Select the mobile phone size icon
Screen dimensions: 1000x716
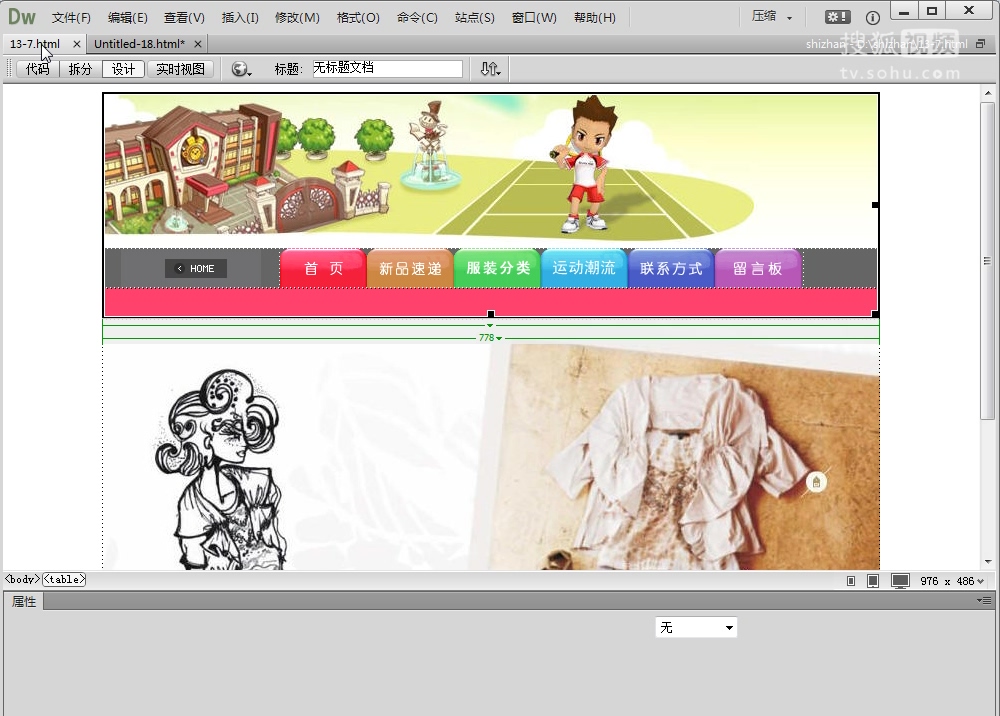coord(851,581)
